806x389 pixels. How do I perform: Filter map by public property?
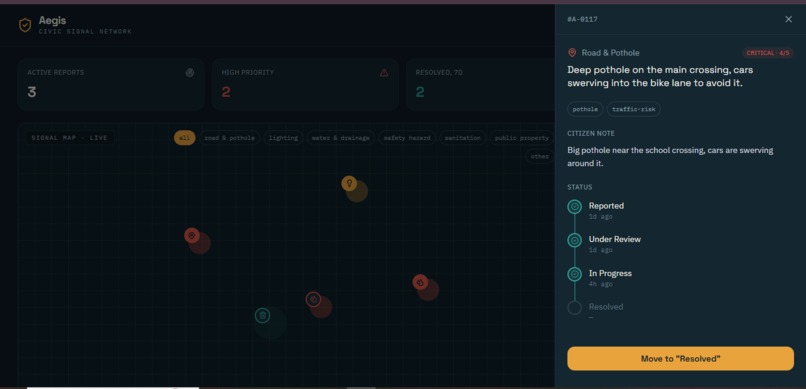[x=521, y=138]
